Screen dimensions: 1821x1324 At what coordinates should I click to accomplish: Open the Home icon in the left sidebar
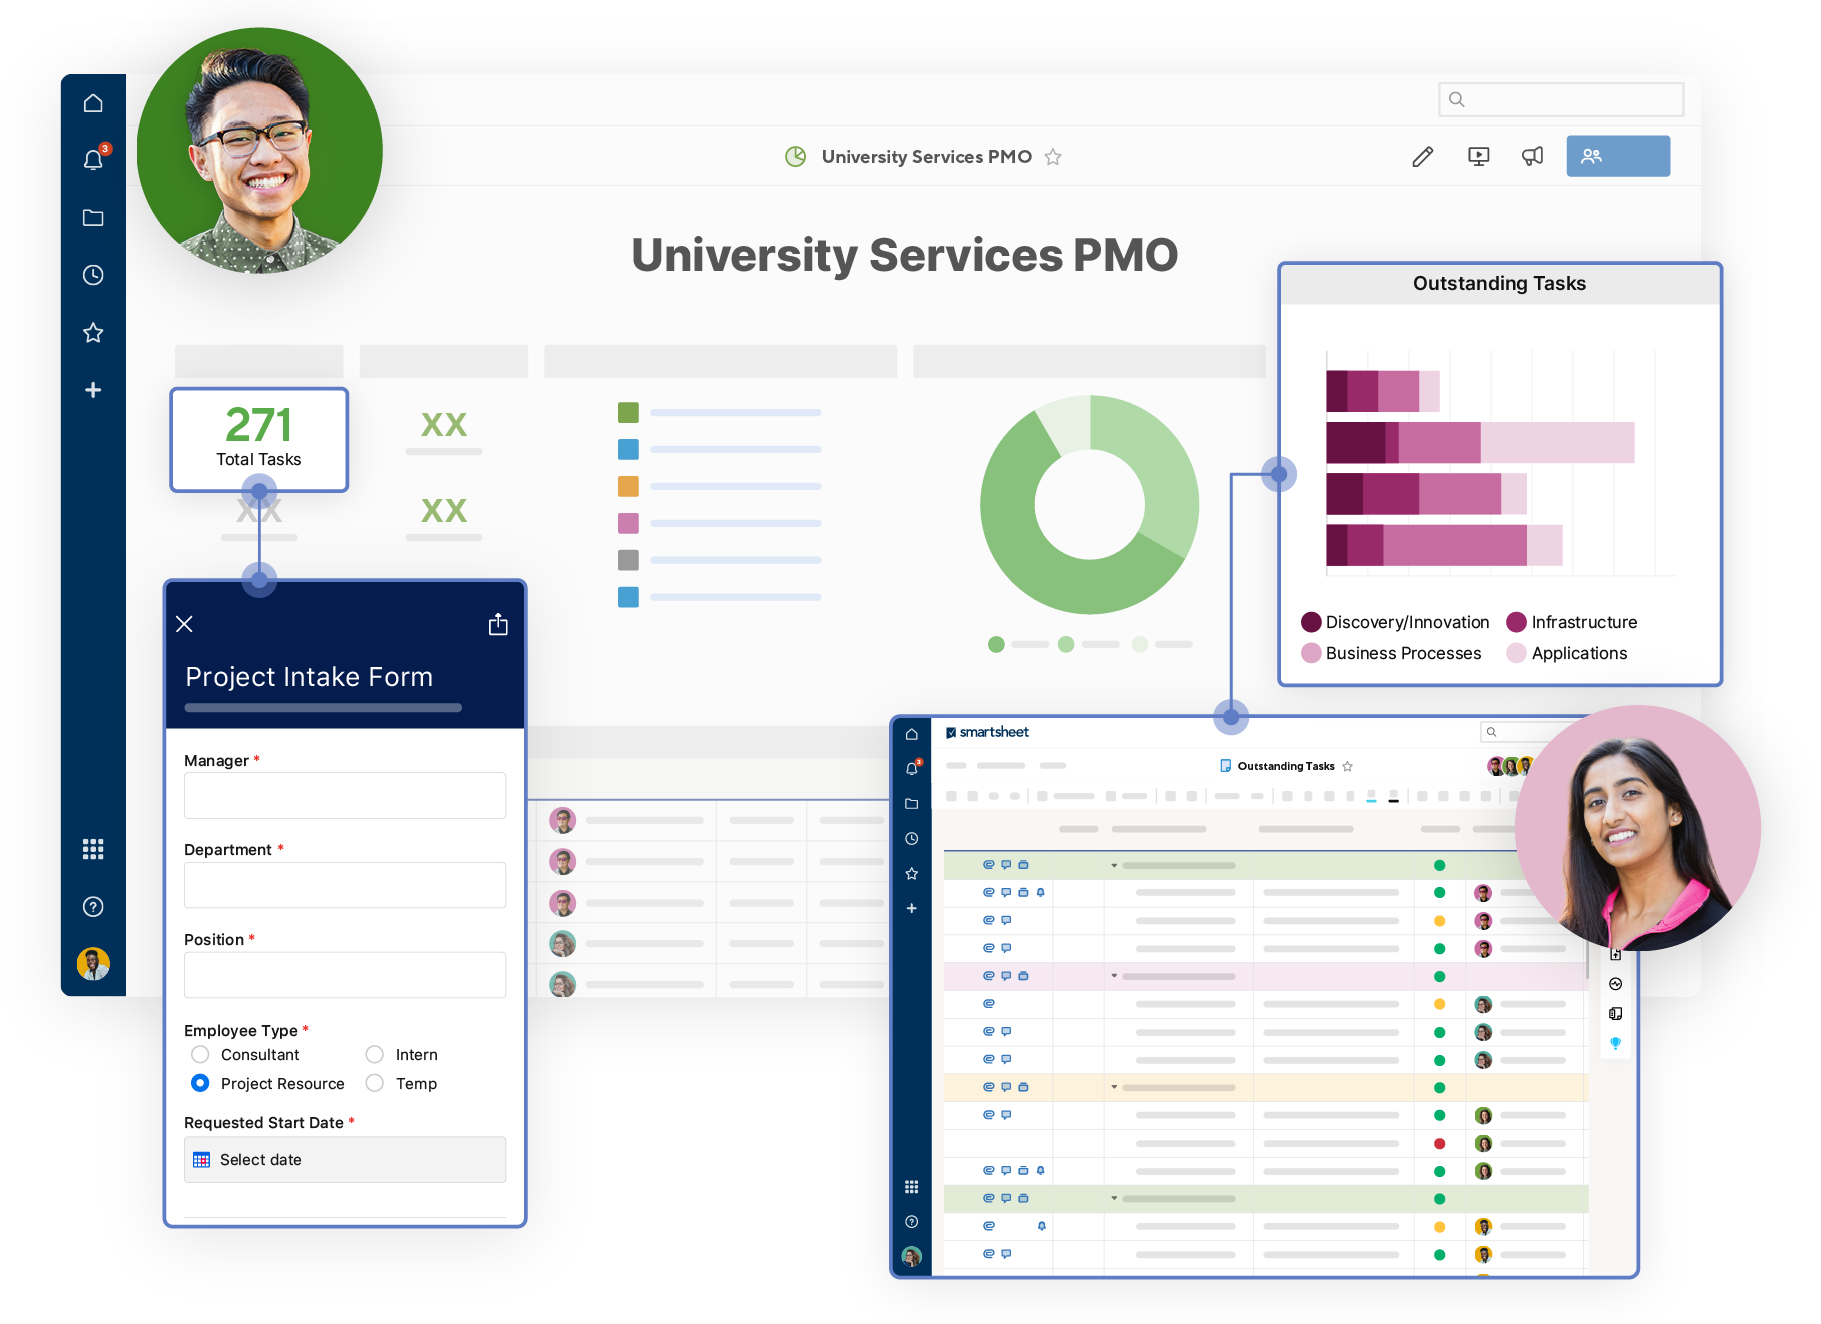click(x=93, y=103)
